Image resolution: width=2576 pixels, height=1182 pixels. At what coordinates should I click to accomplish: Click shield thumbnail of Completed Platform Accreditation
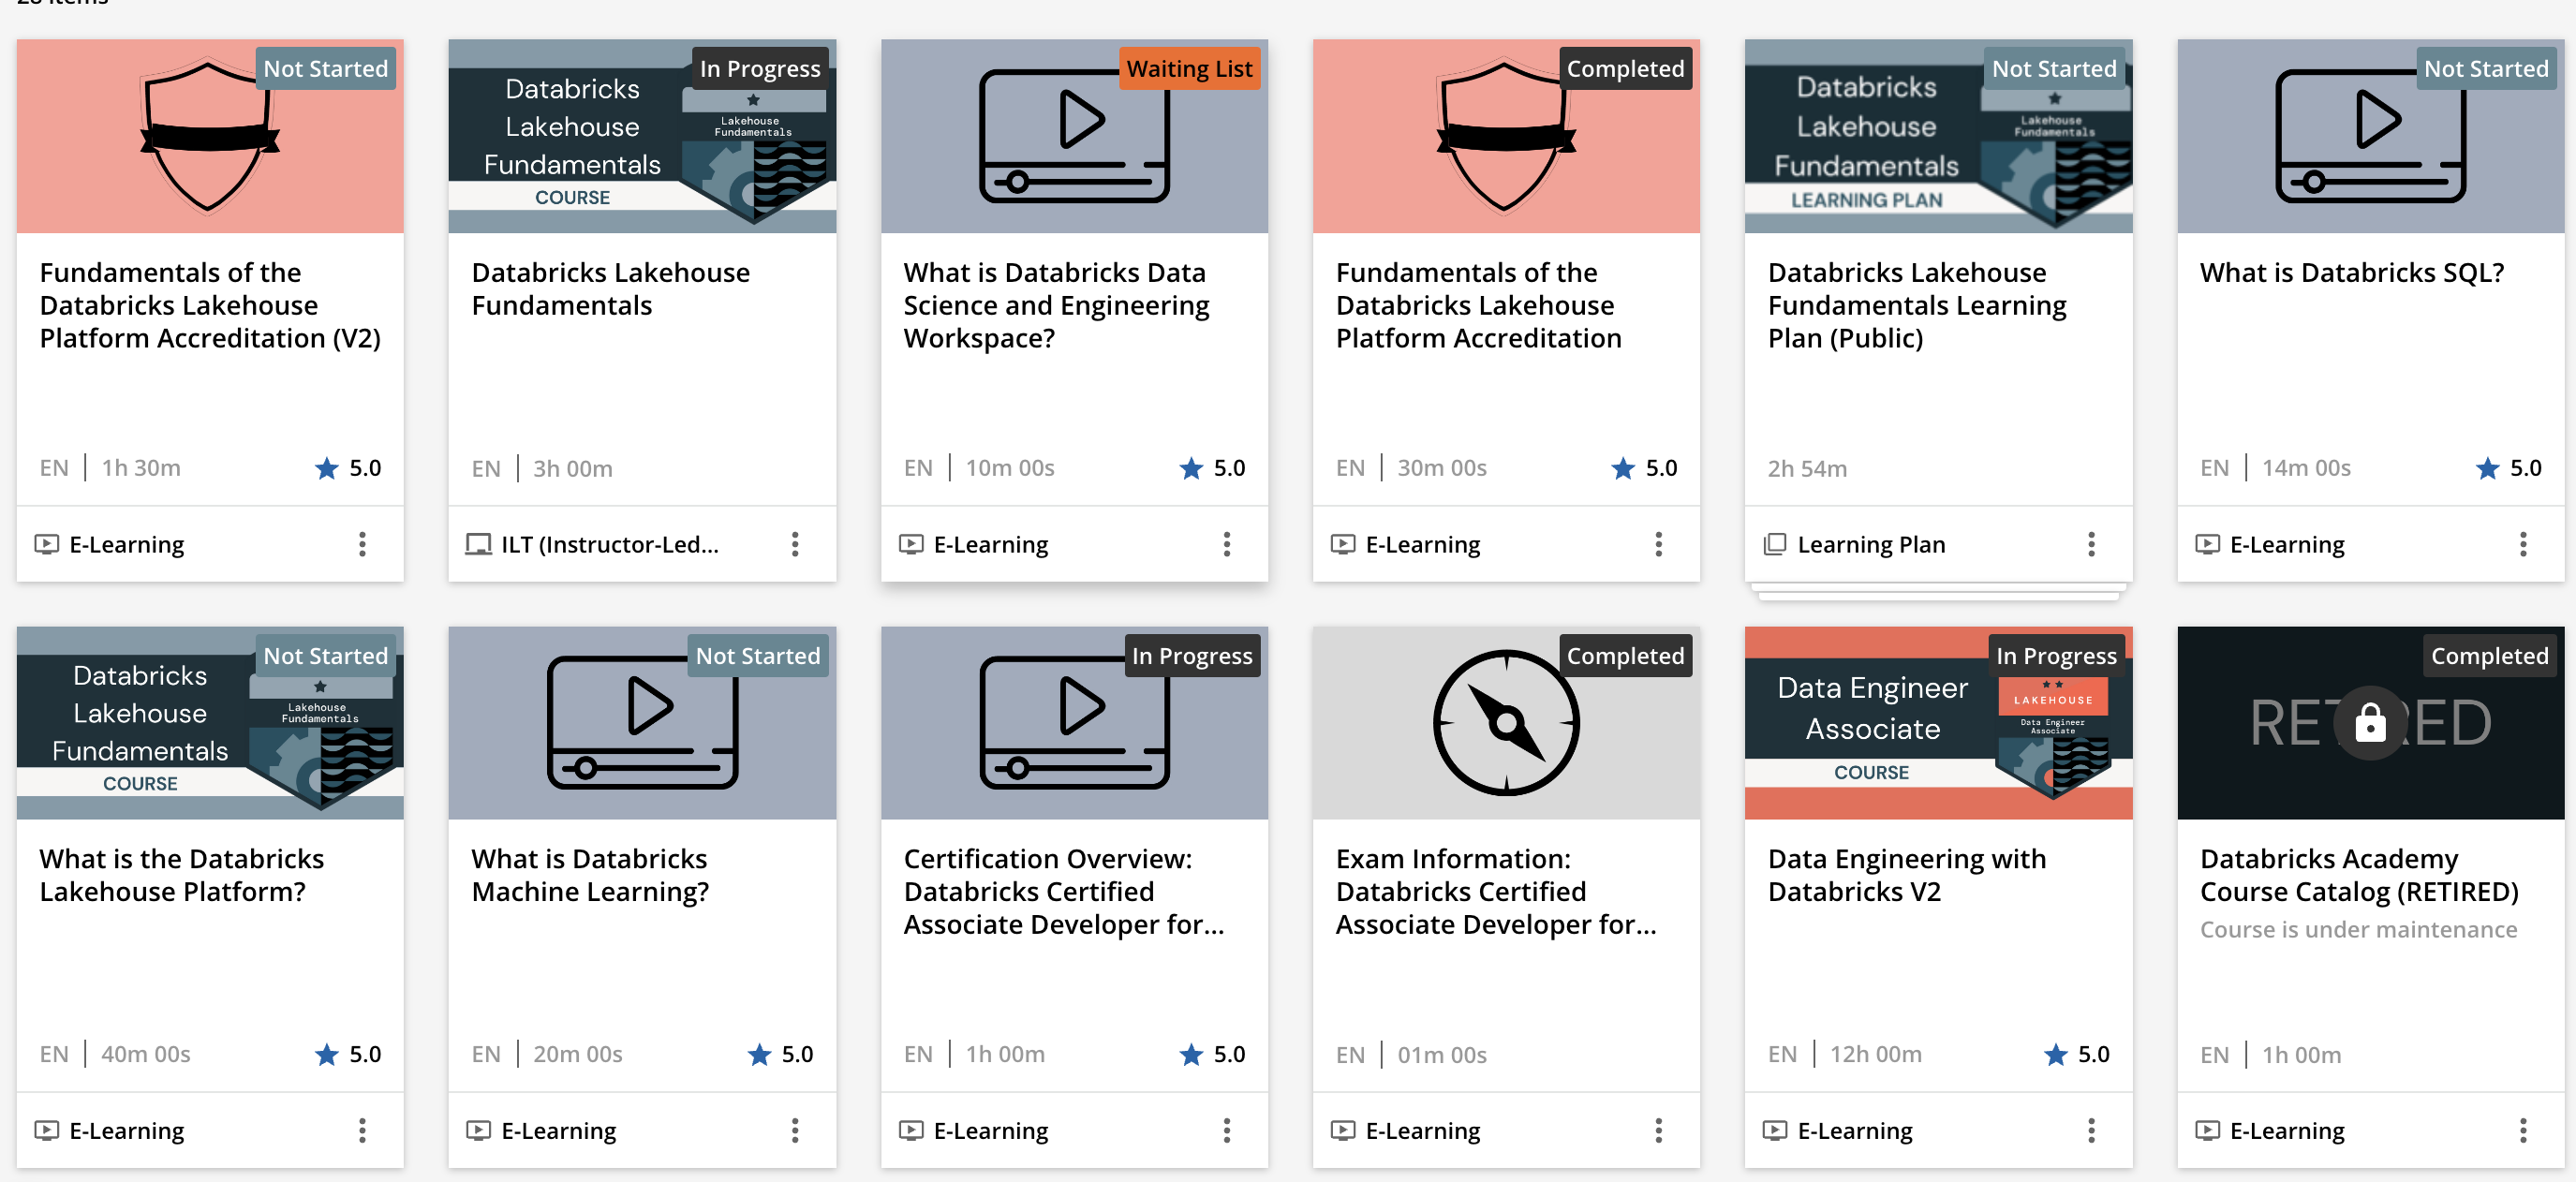pyautogui.click(x=1506, y=136)
